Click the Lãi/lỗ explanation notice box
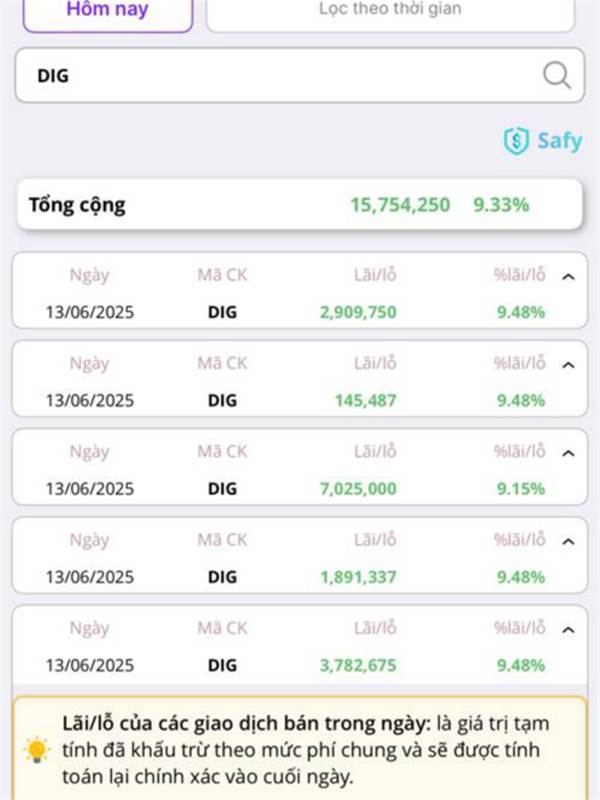The height and width of the screenshot is (800, 600). tap(299, 748)
